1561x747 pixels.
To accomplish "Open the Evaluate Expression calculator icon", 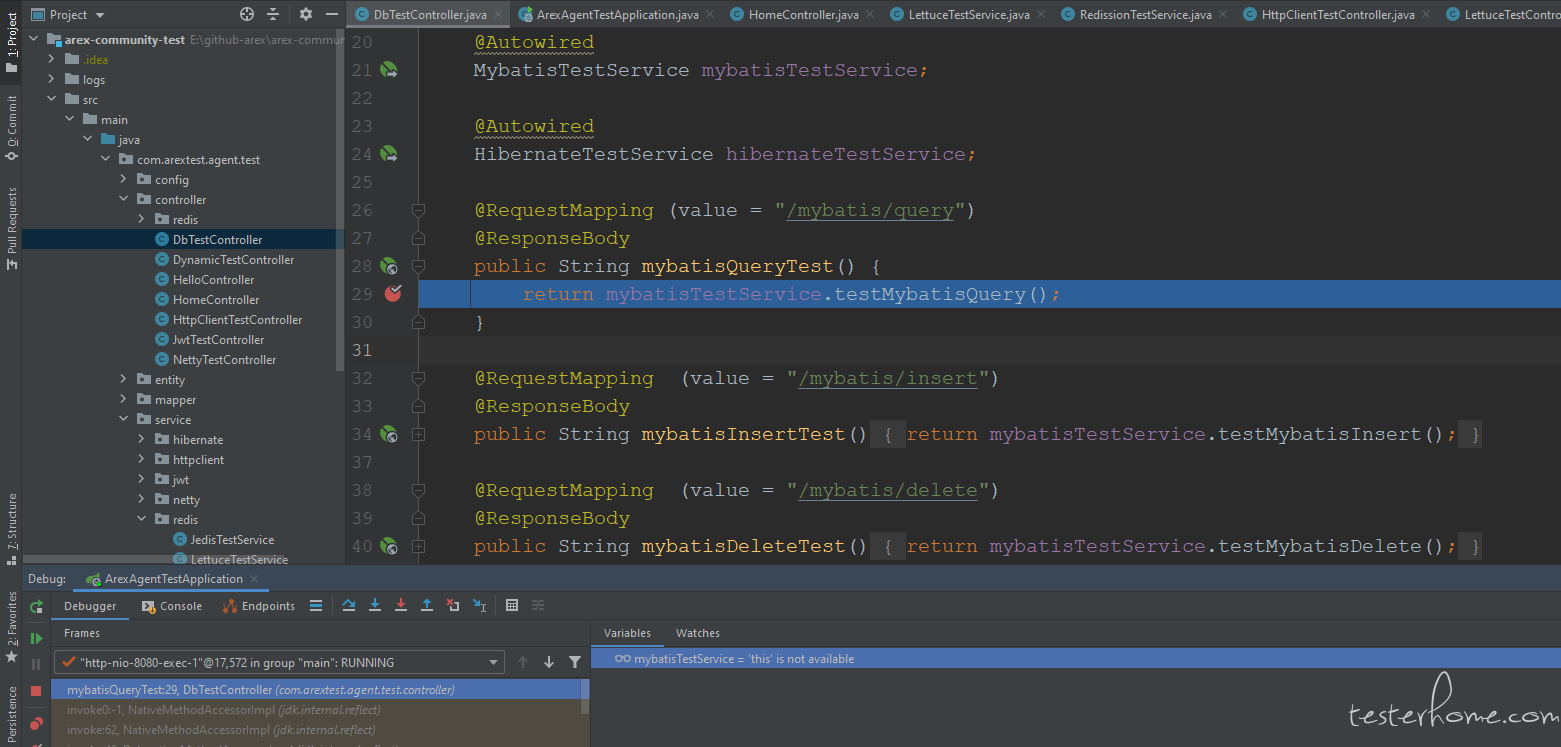I will pos(512,605).
